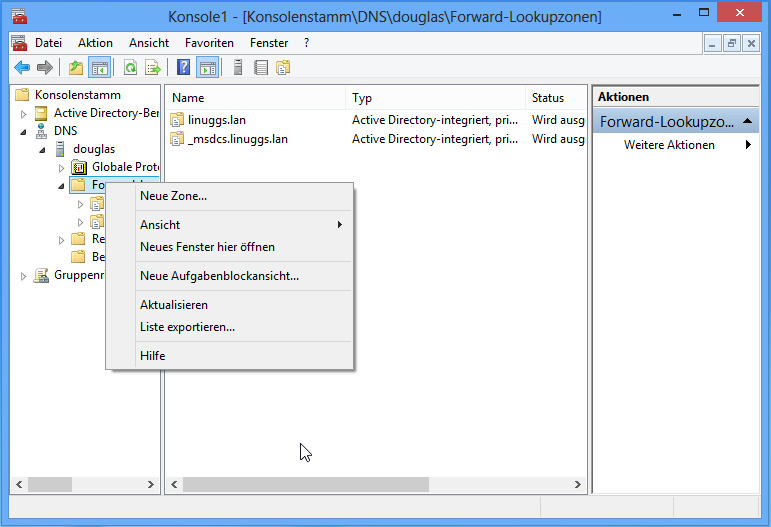Screen dimensions: 771x527
Task: Click the linuggs.lan zone icon
Action: tap(177, 120)
